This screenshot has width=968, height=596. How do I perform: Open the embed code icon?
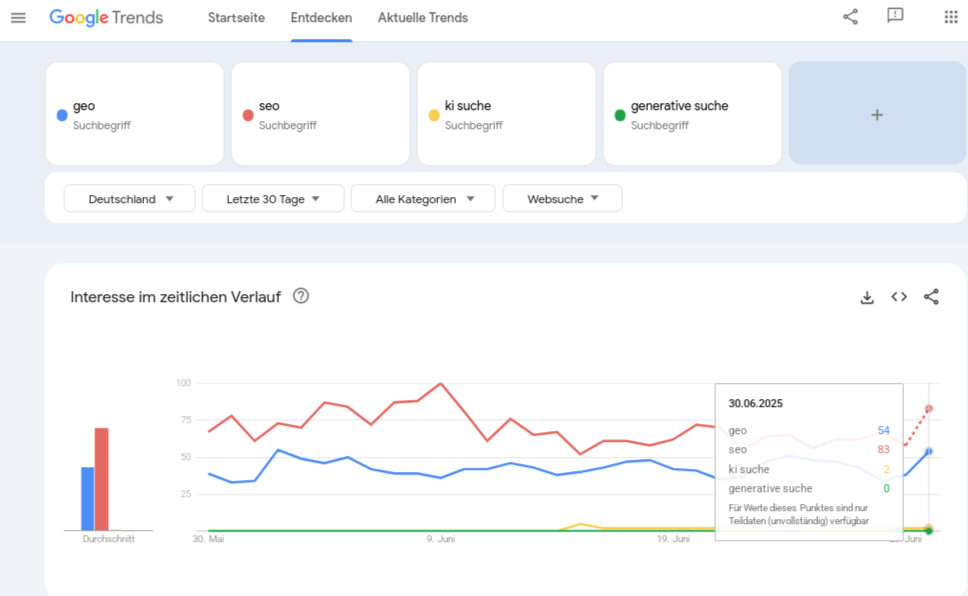[x=899, y=297]
